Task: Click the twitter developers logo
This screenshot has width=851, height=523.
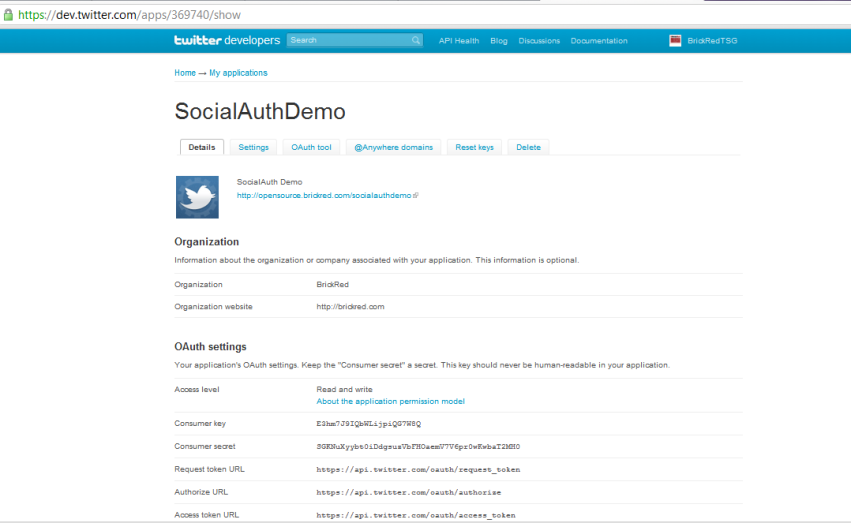Action: 227,40
